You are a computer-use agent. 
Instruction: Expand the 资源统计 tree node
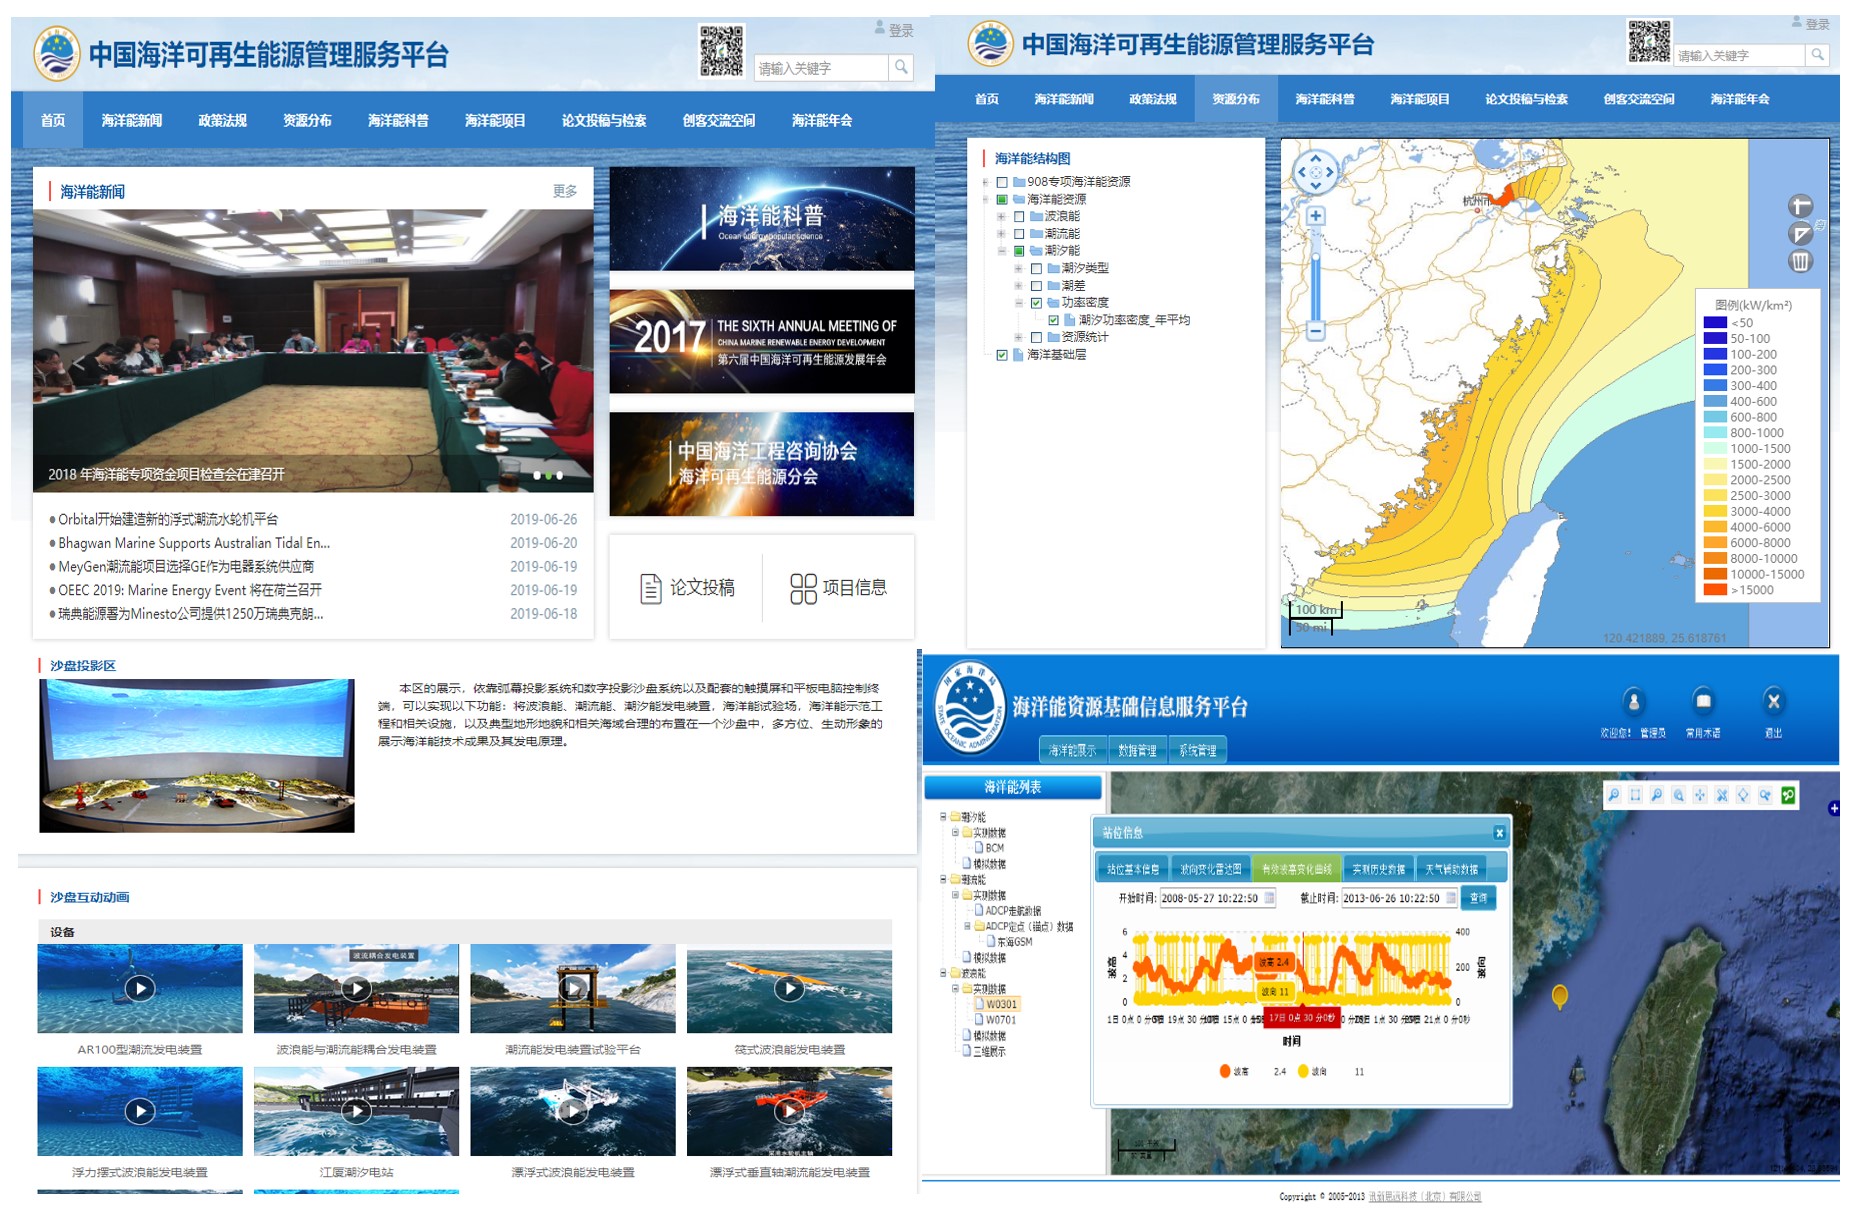[x=1019, y=338]
